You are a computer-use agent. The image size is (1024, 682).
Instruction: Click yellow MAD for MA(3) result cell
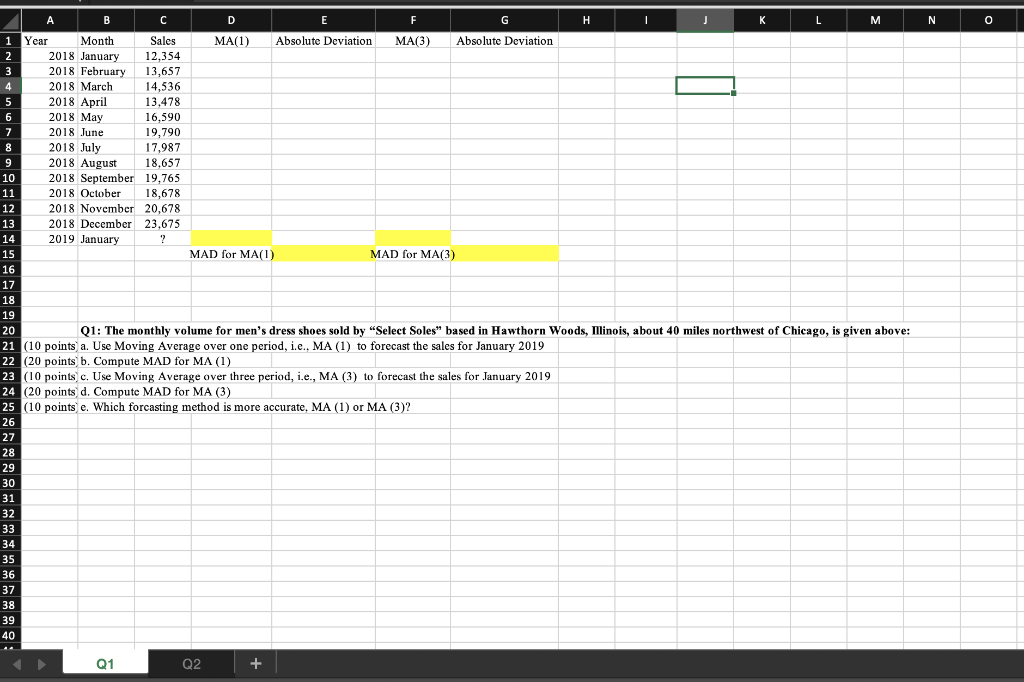click(x=504, y=253)
